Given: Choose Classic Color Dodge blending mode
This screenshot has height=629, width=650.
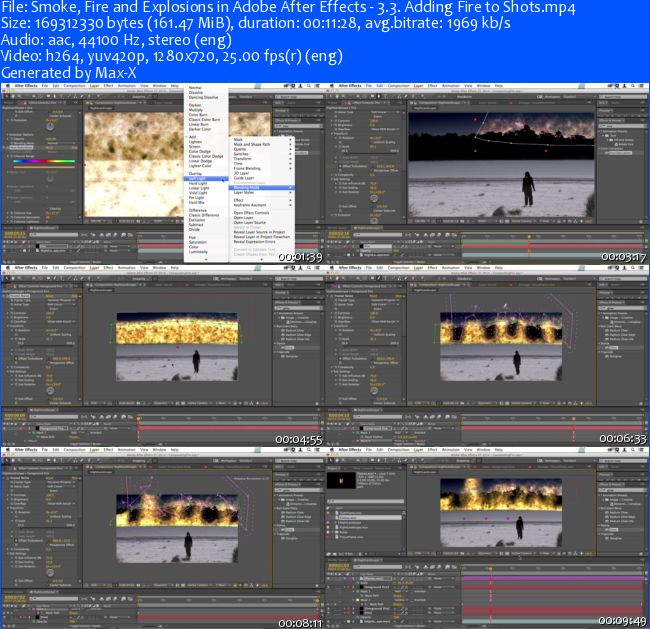Looking at the screenshot, I should pos(206,156).
